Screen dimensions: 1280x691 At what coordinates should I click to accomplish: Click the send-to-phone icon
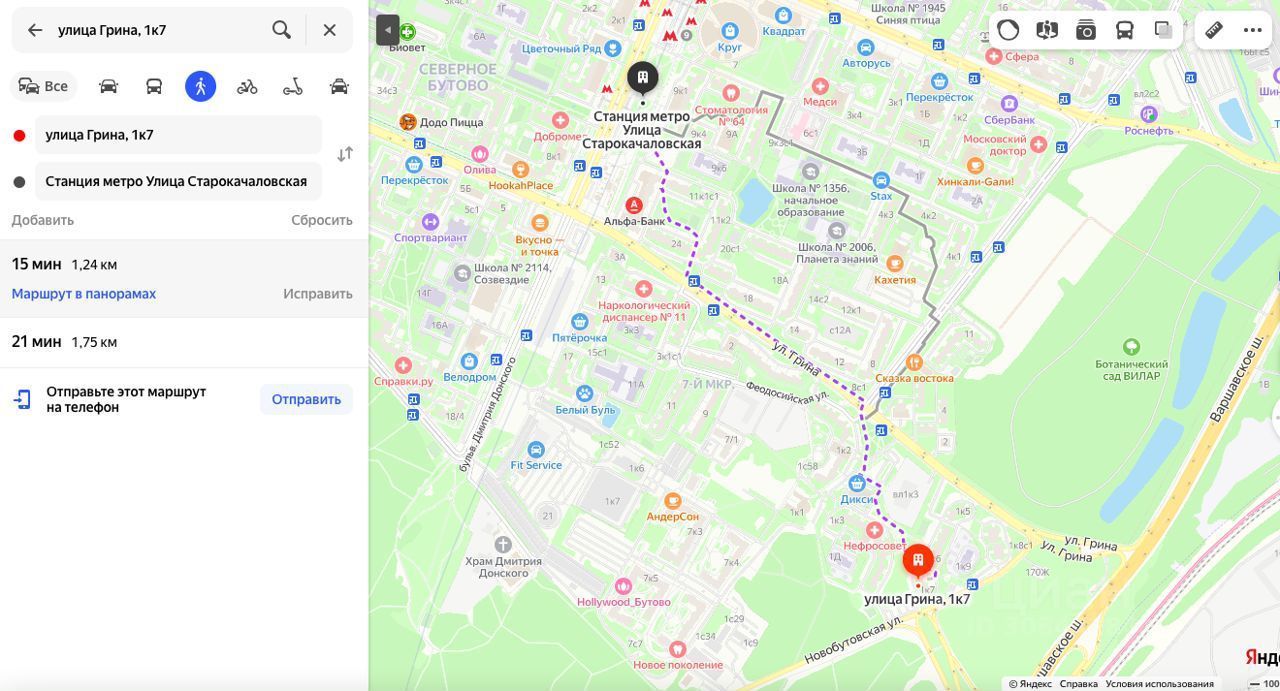point(22,399)
